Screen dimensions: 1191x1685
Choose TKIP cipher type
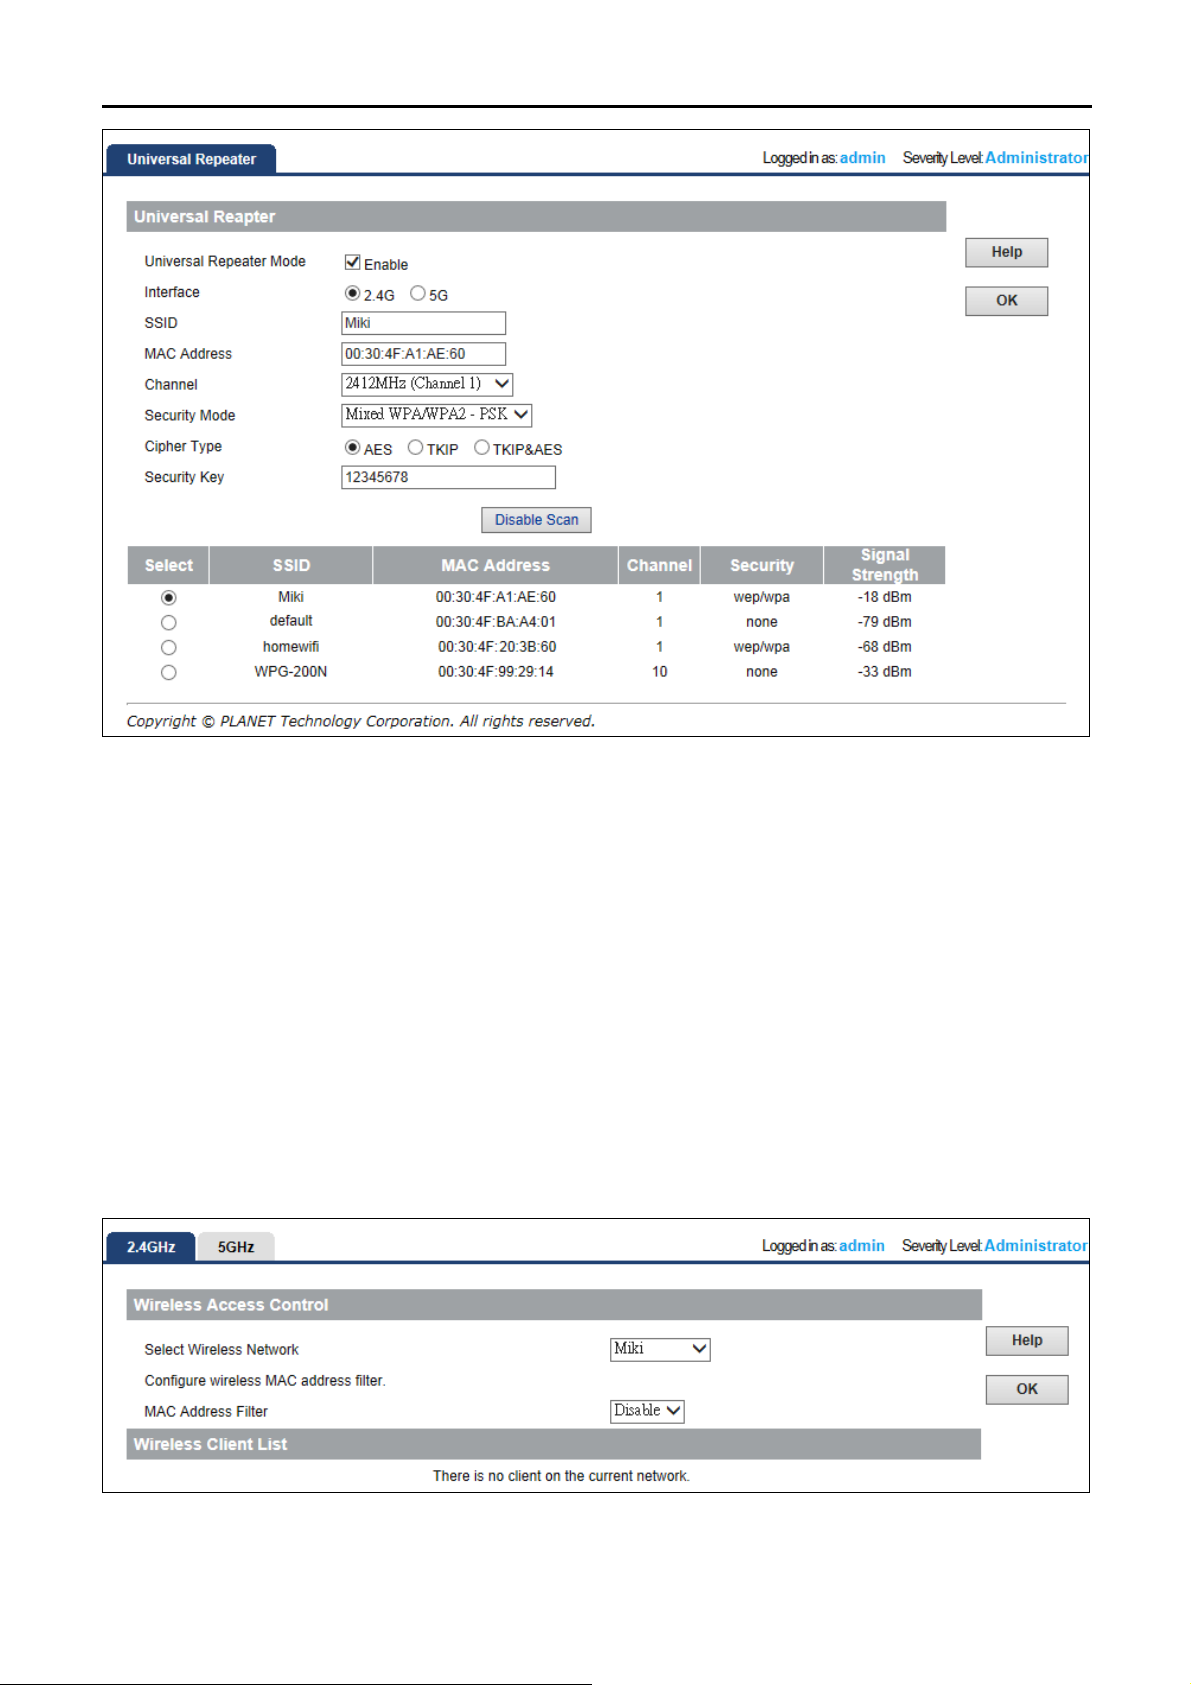(x=415, y=448)
